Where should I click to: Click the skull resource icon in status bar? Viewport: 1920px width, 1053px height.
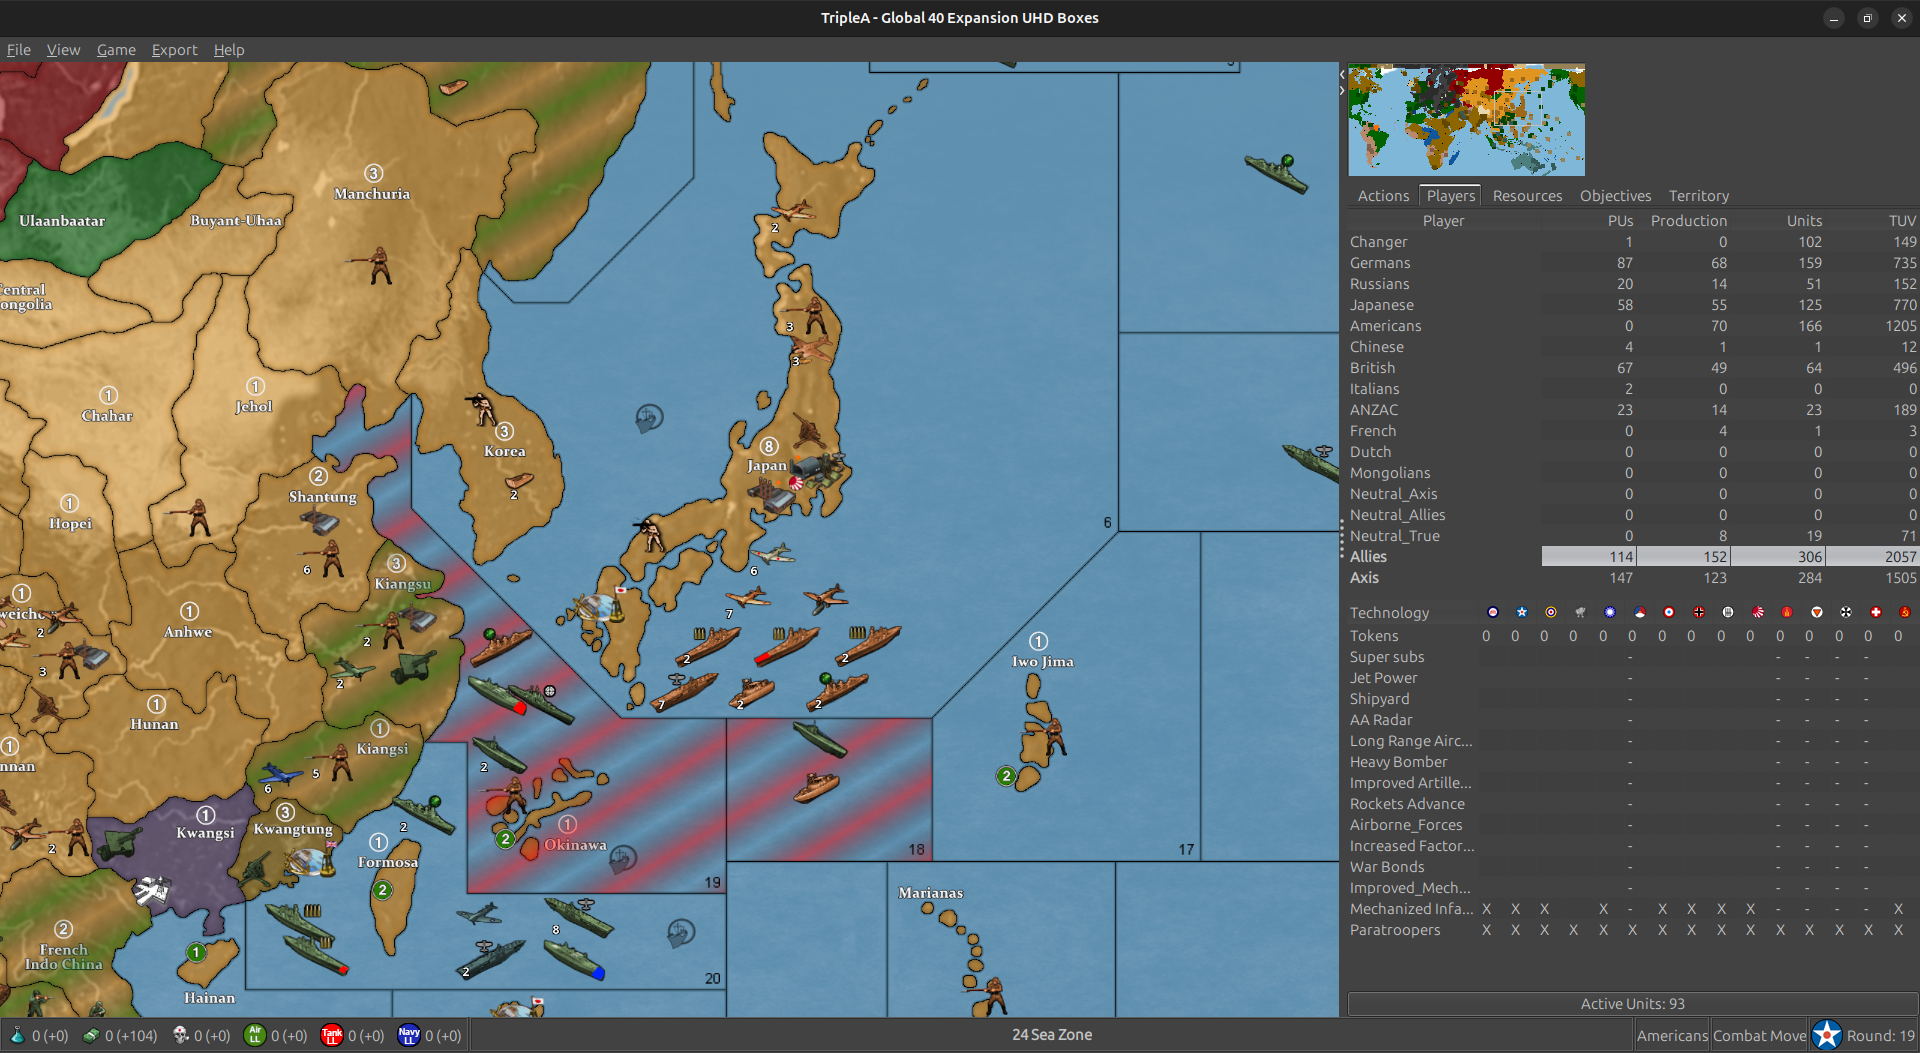(x=181, y=1035)
